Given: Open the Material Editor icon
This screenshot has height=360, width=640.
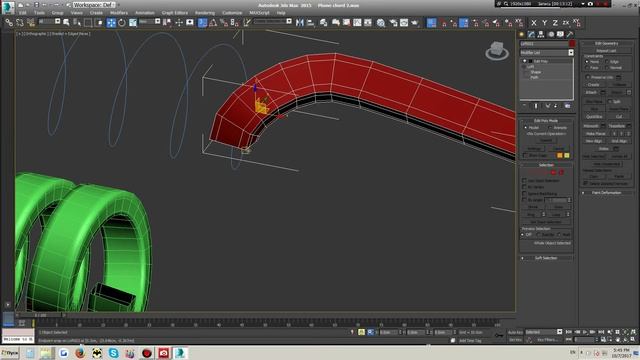Looking at the screenshot, I should (381, 23).
